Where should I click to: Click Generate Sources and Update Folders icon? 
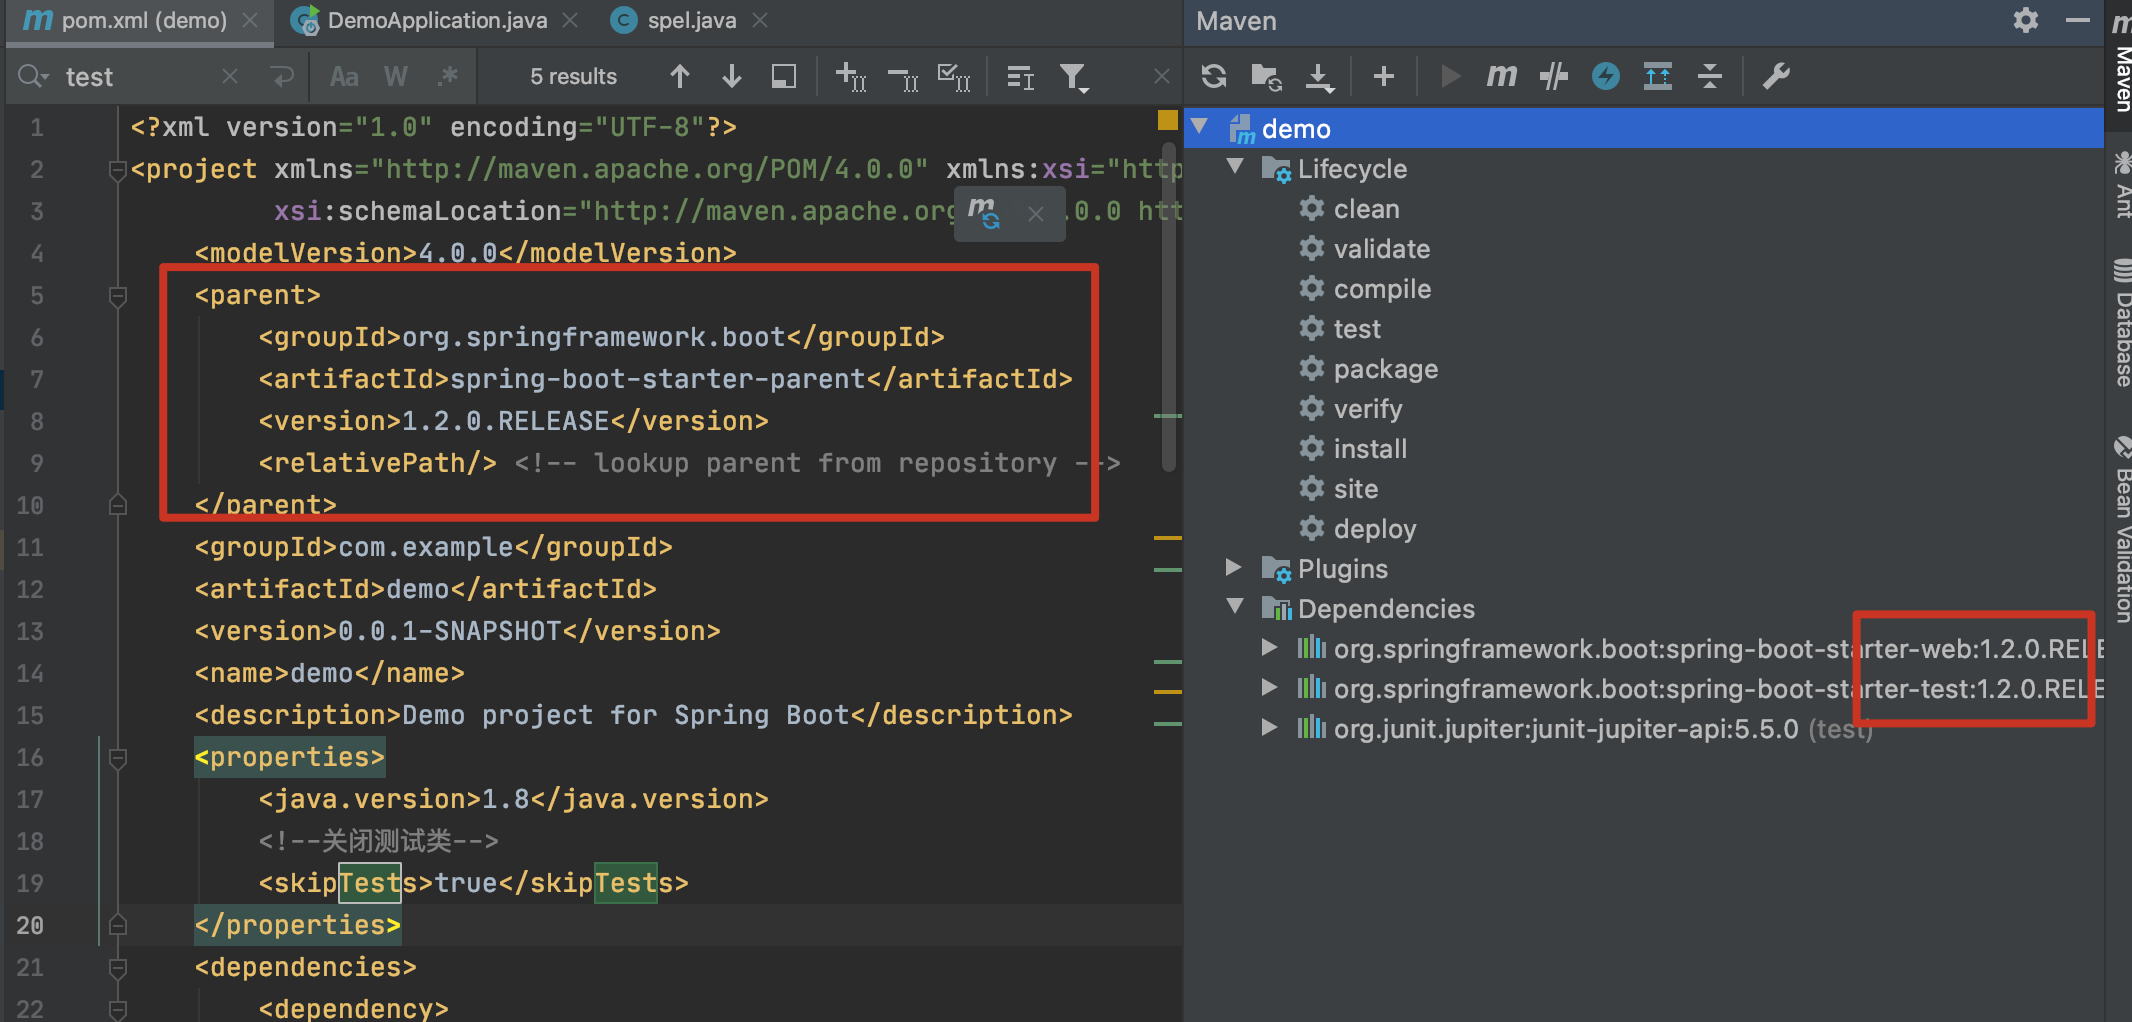coord(1266,76)
